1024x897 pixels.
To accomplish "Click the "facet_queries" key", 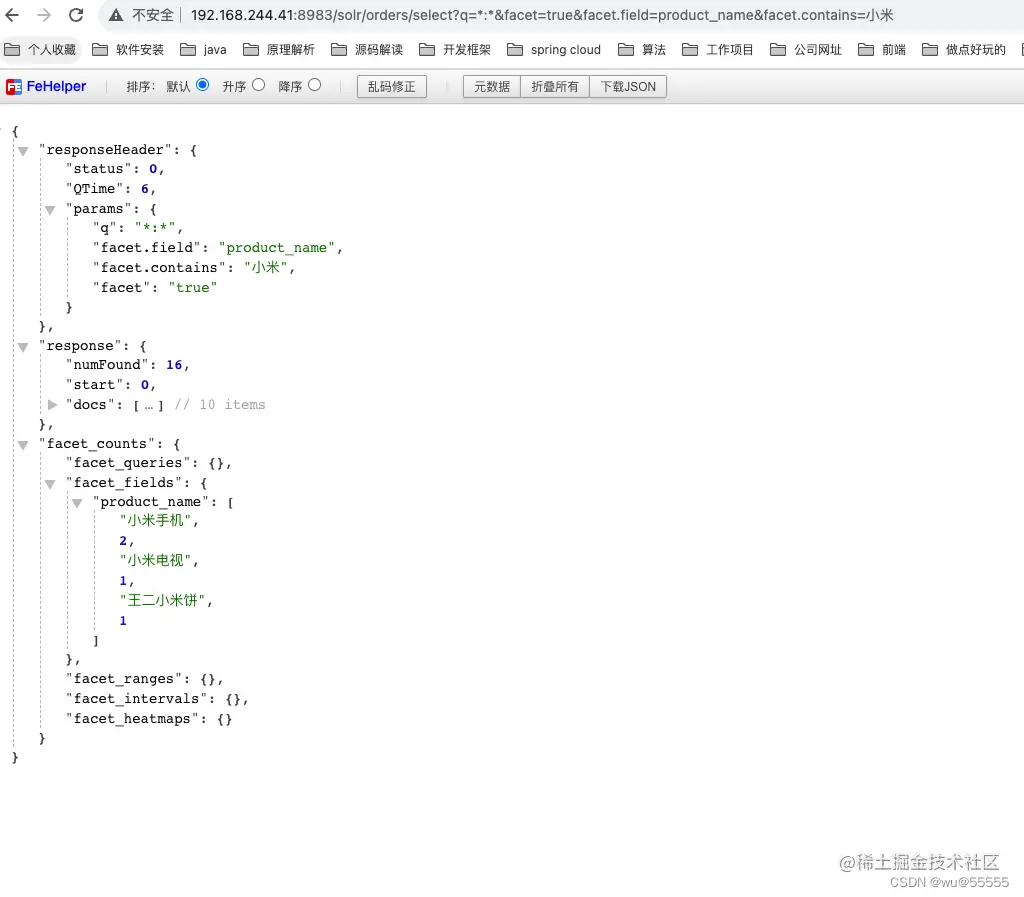I will [x=128, y=463].
